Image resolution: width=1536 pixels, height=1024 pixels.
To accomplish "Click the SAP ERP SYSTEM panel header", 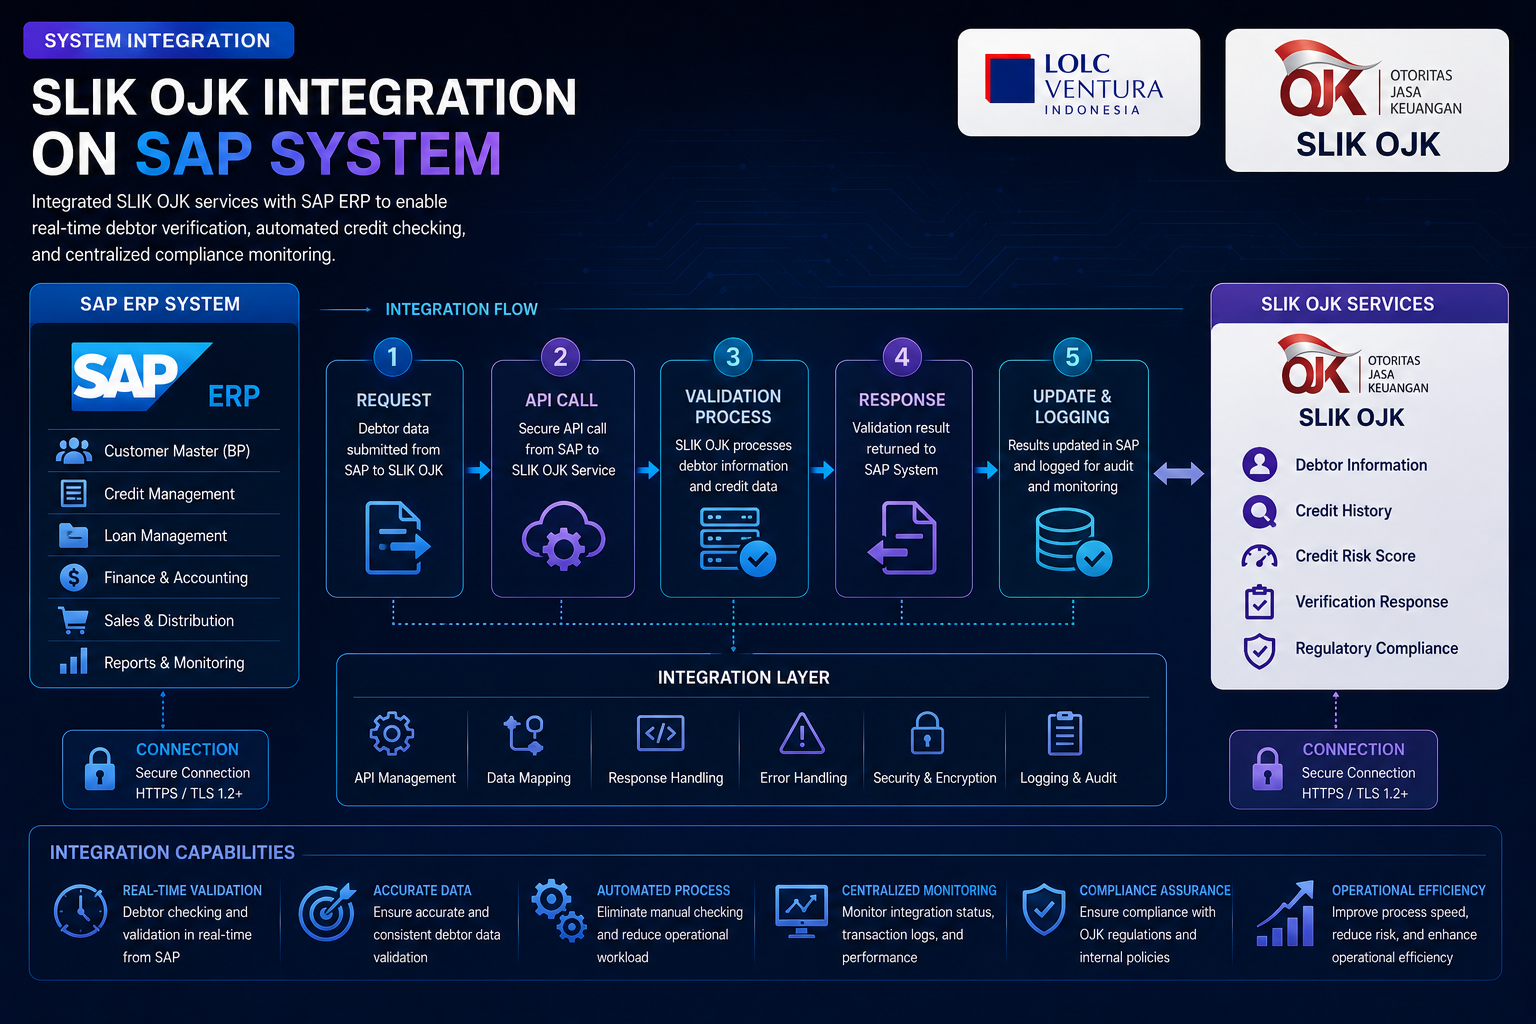I will tap(164, 304).
